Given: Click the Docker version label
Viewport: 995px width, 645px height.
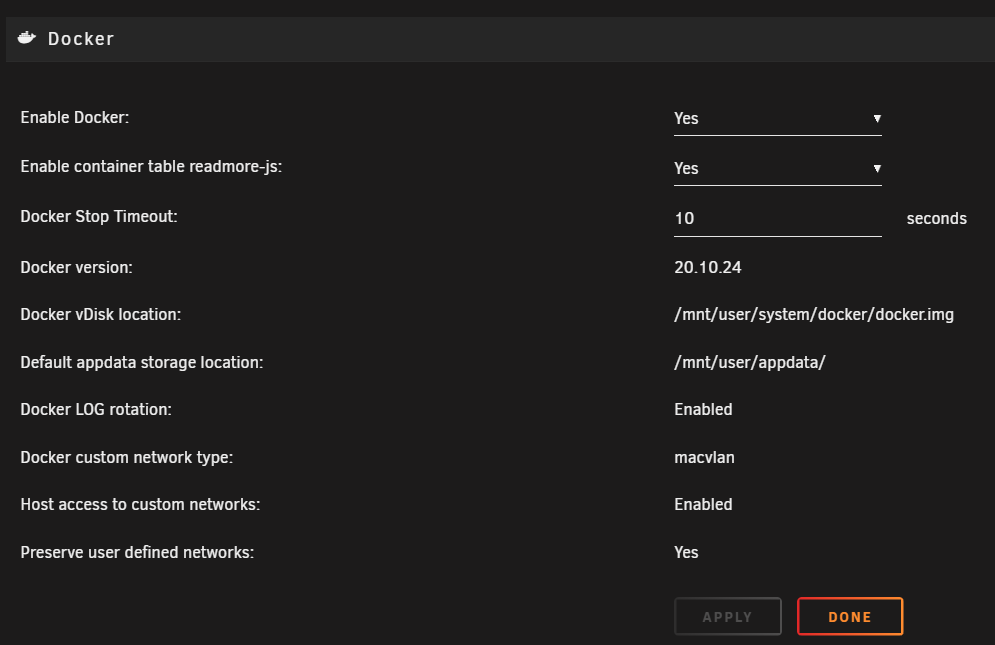Looking at the screenshot, I should pyautogui.click(x=76, y=267).
